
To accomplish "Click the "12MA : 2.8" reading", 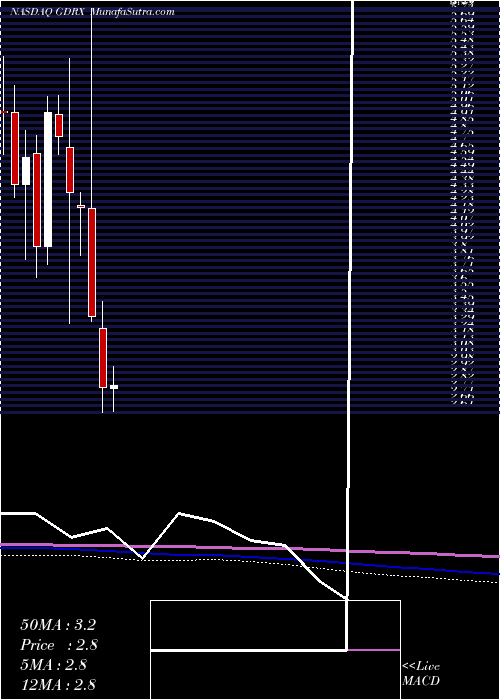I will click(x=58, y=684).
